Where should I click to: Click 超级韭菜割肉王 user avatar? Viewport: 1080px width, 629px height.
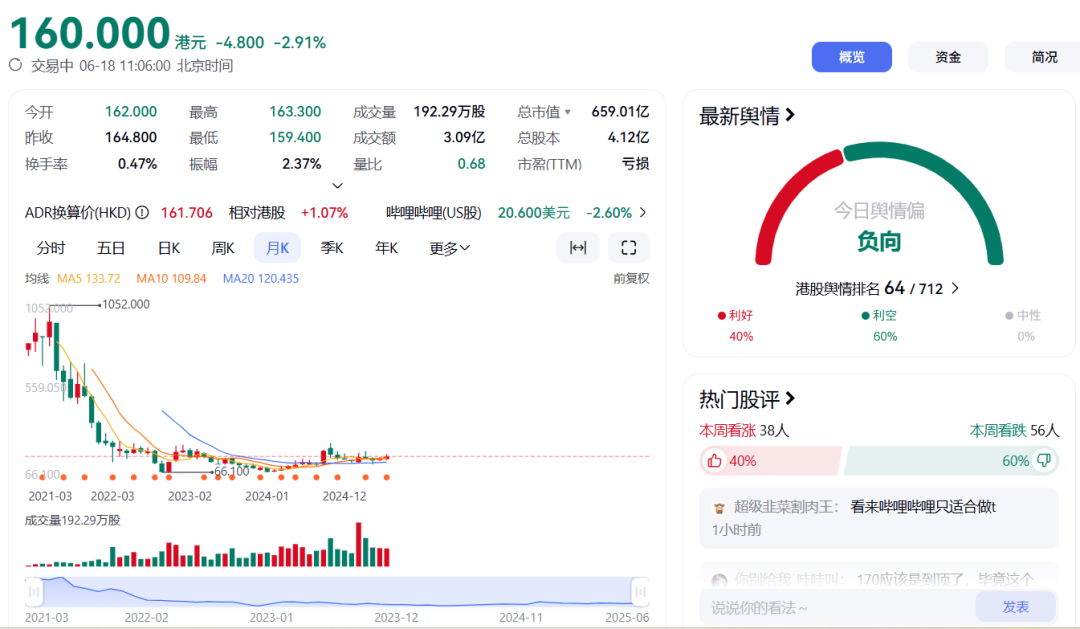coord(719,507)
